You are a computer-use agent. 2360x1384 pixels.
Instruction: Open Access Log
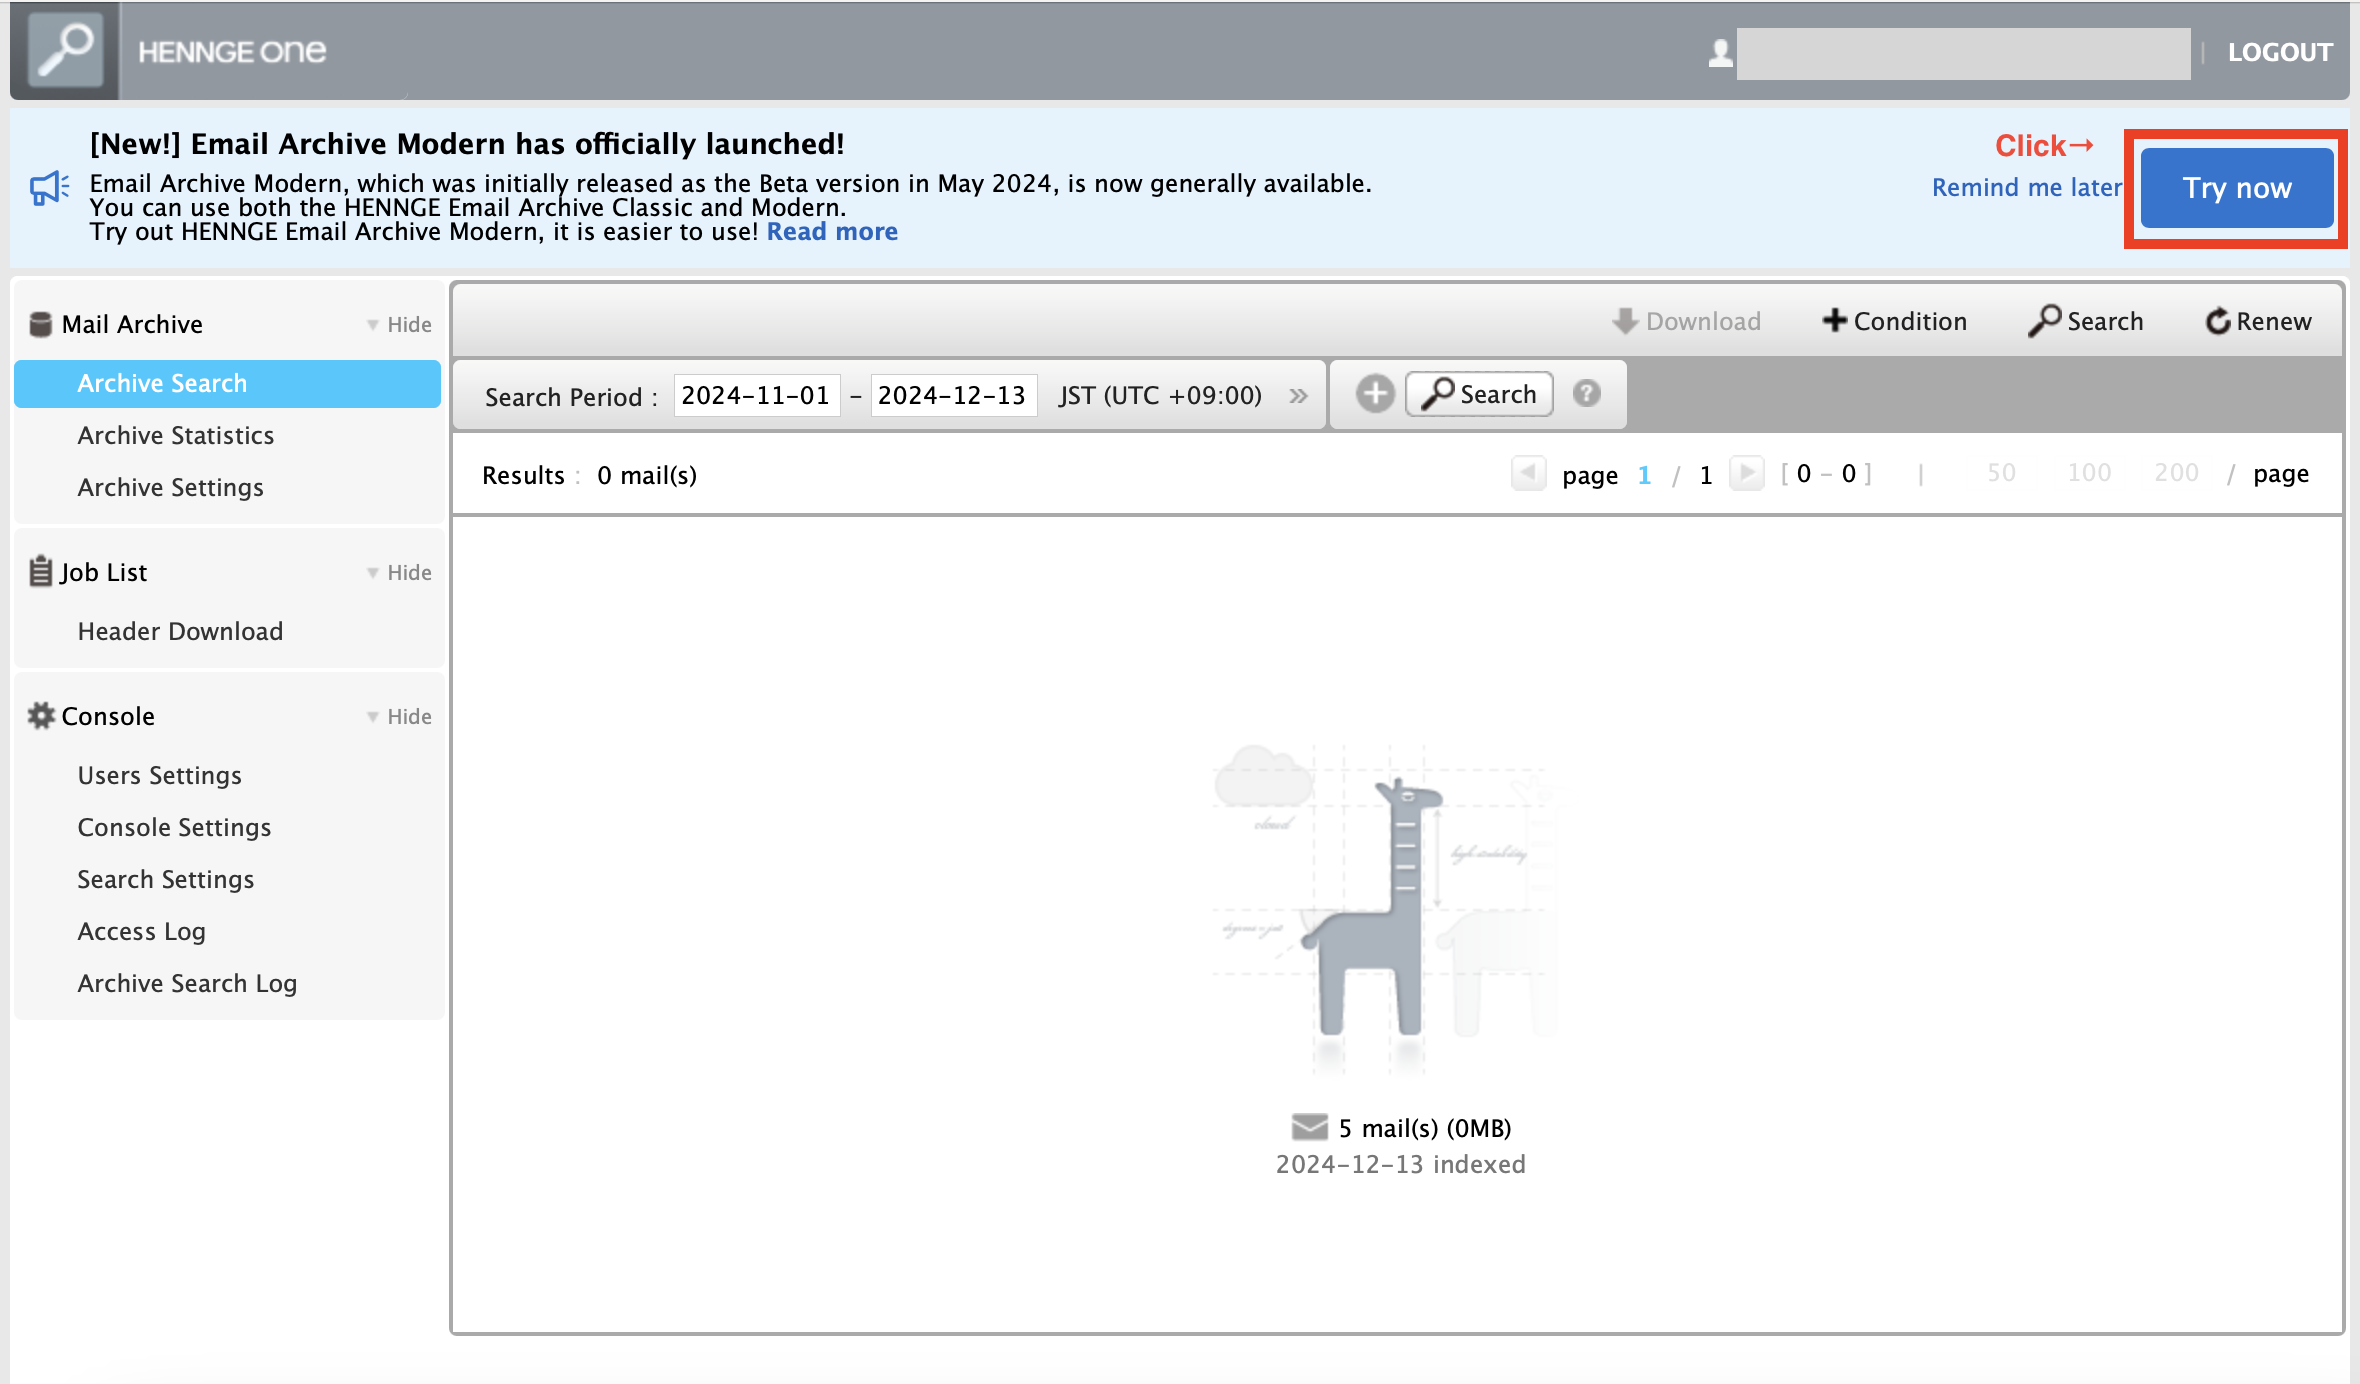coord(142,931)
